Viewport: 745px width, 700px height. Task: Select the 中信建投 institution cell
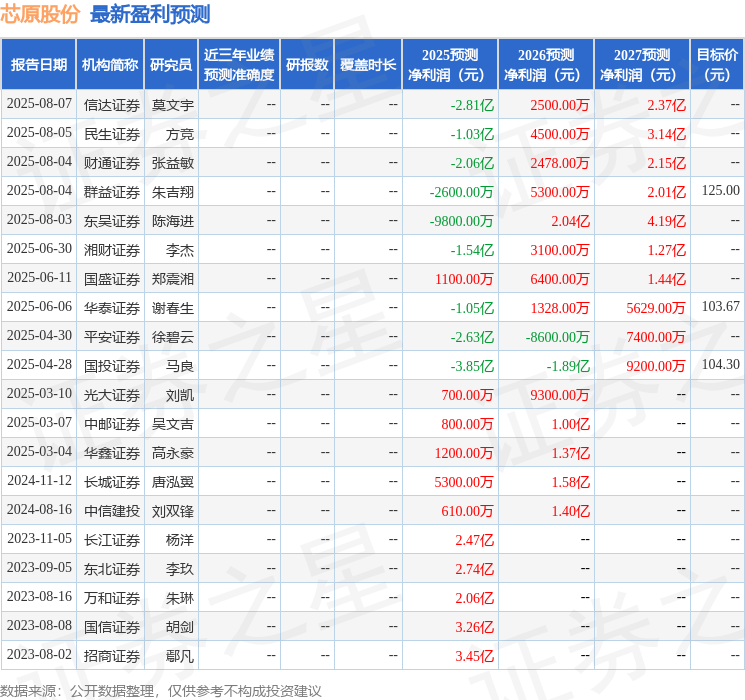(112, 511)
